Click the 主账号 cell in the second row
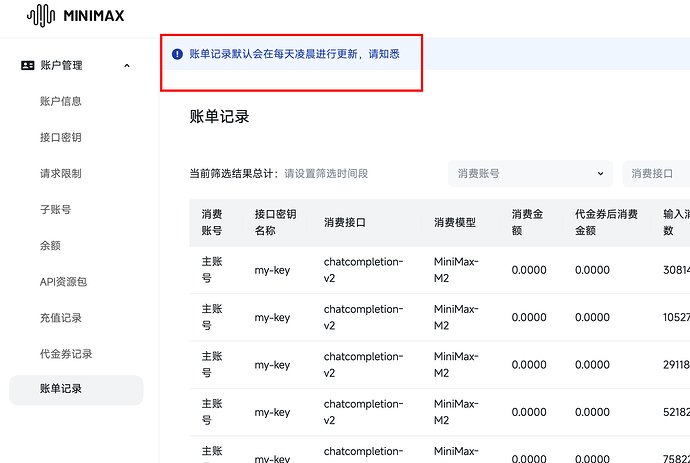Image resolution: width=690 pixels, height=463 pixels. point(212,317)
